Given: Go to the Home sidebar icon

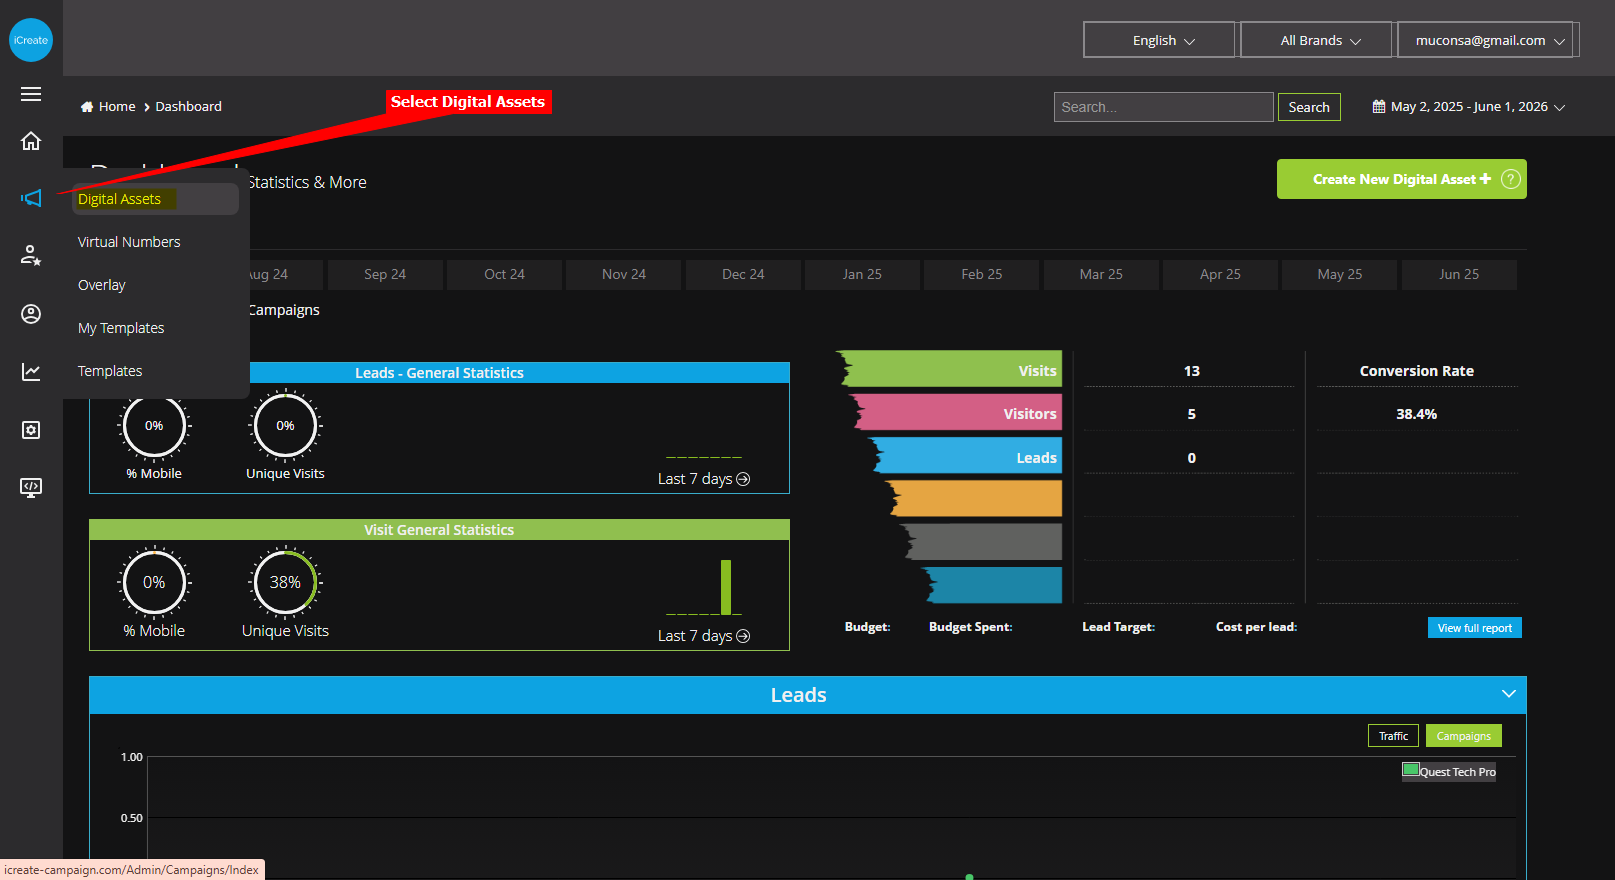Looking at the screenshot, I should 31,141.
